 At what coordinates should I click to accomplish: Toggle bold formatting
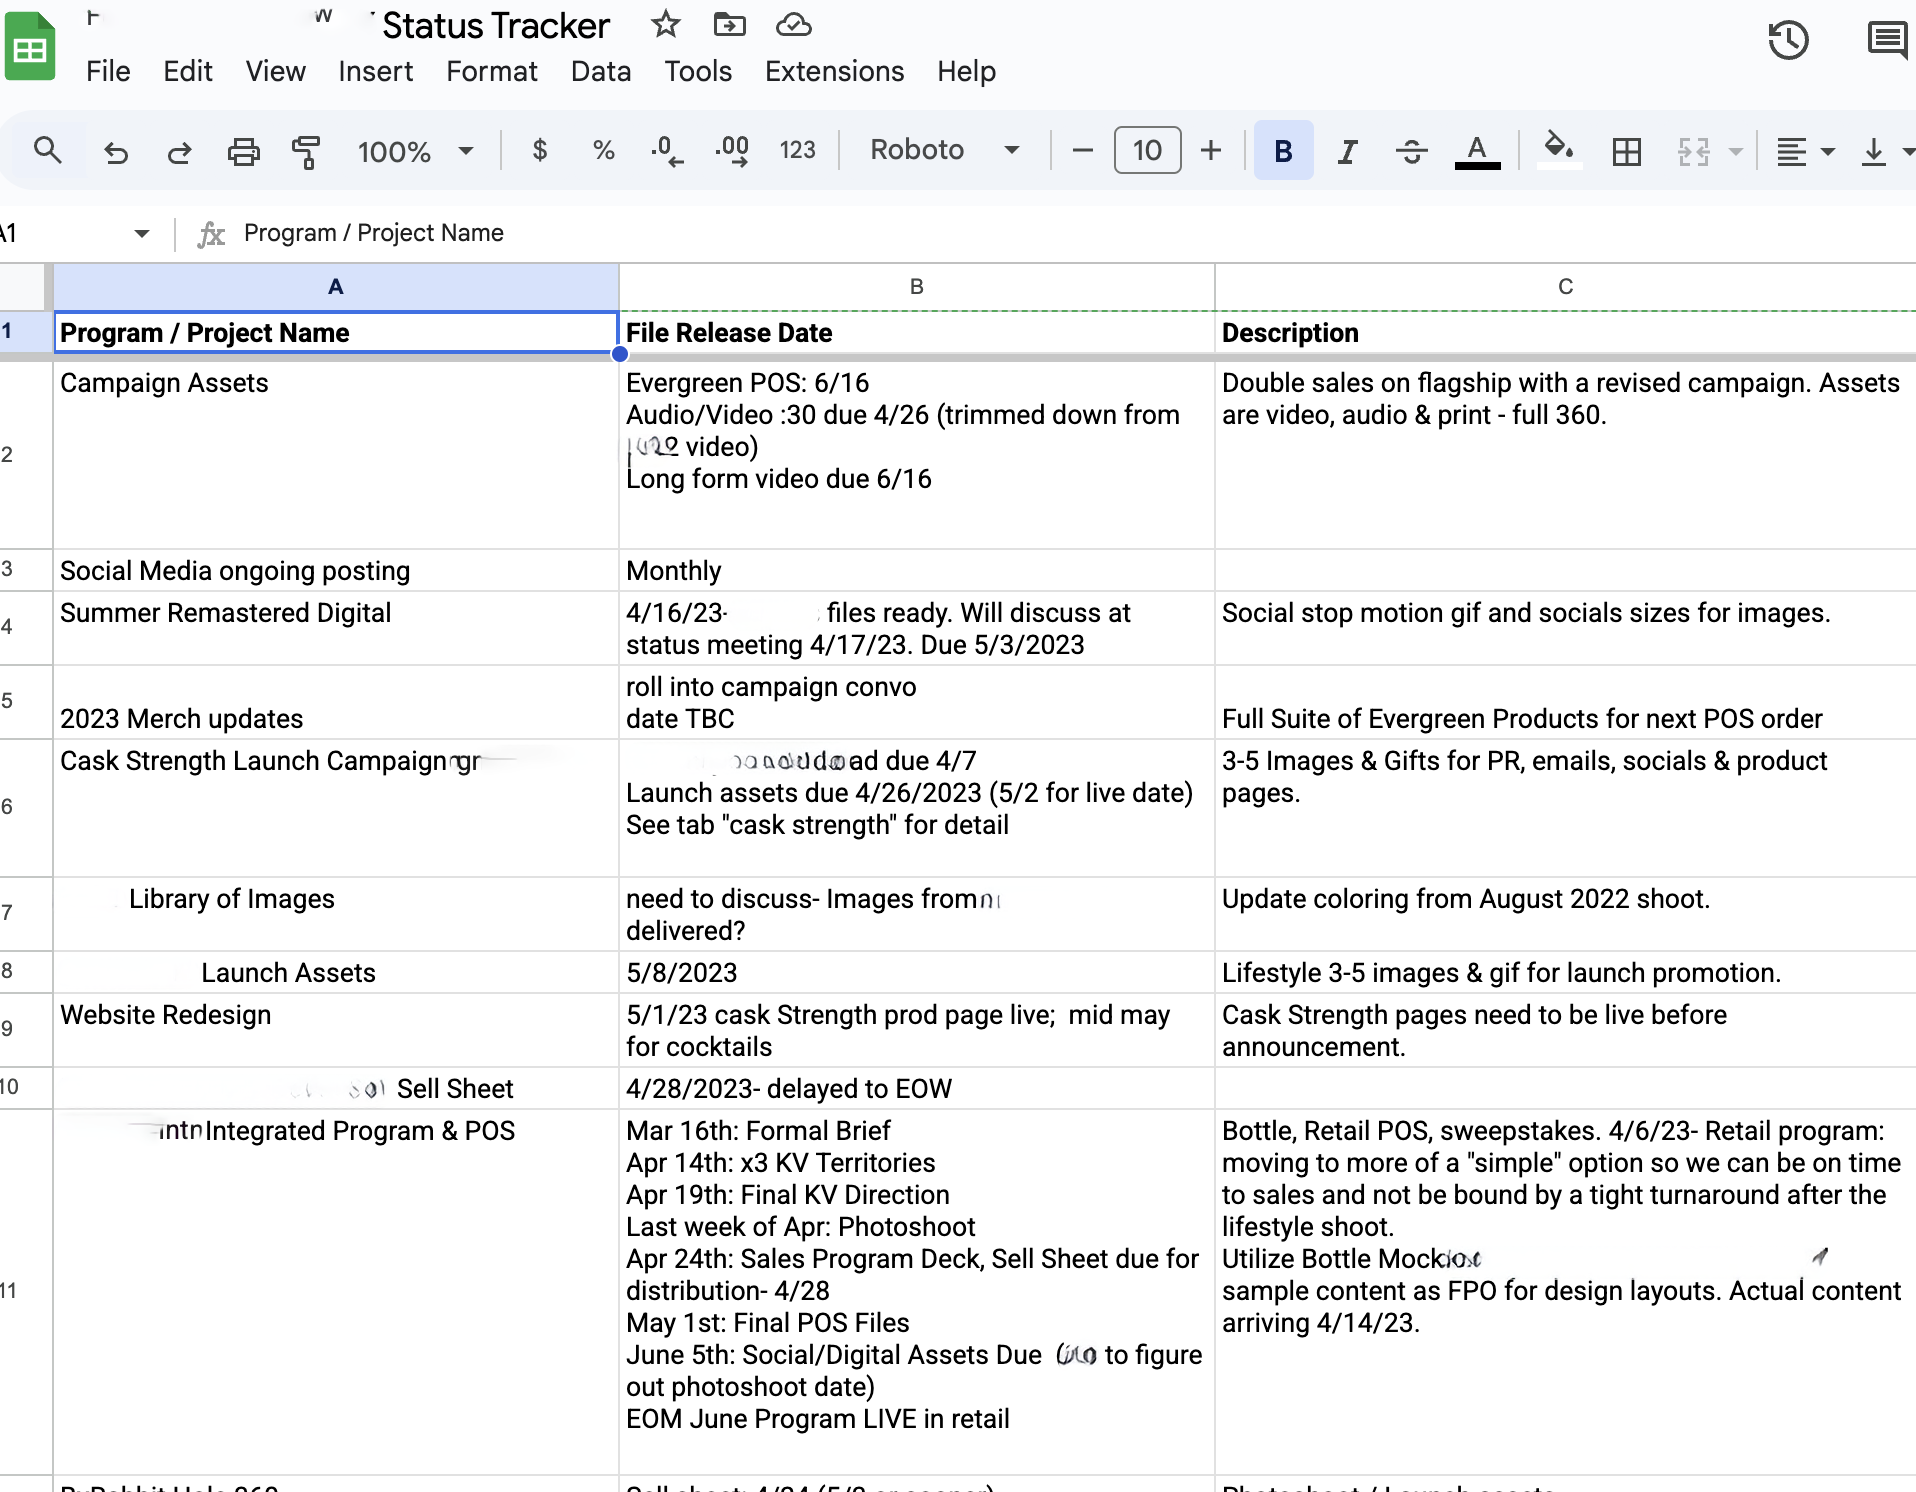click(x=1283, y=150)
